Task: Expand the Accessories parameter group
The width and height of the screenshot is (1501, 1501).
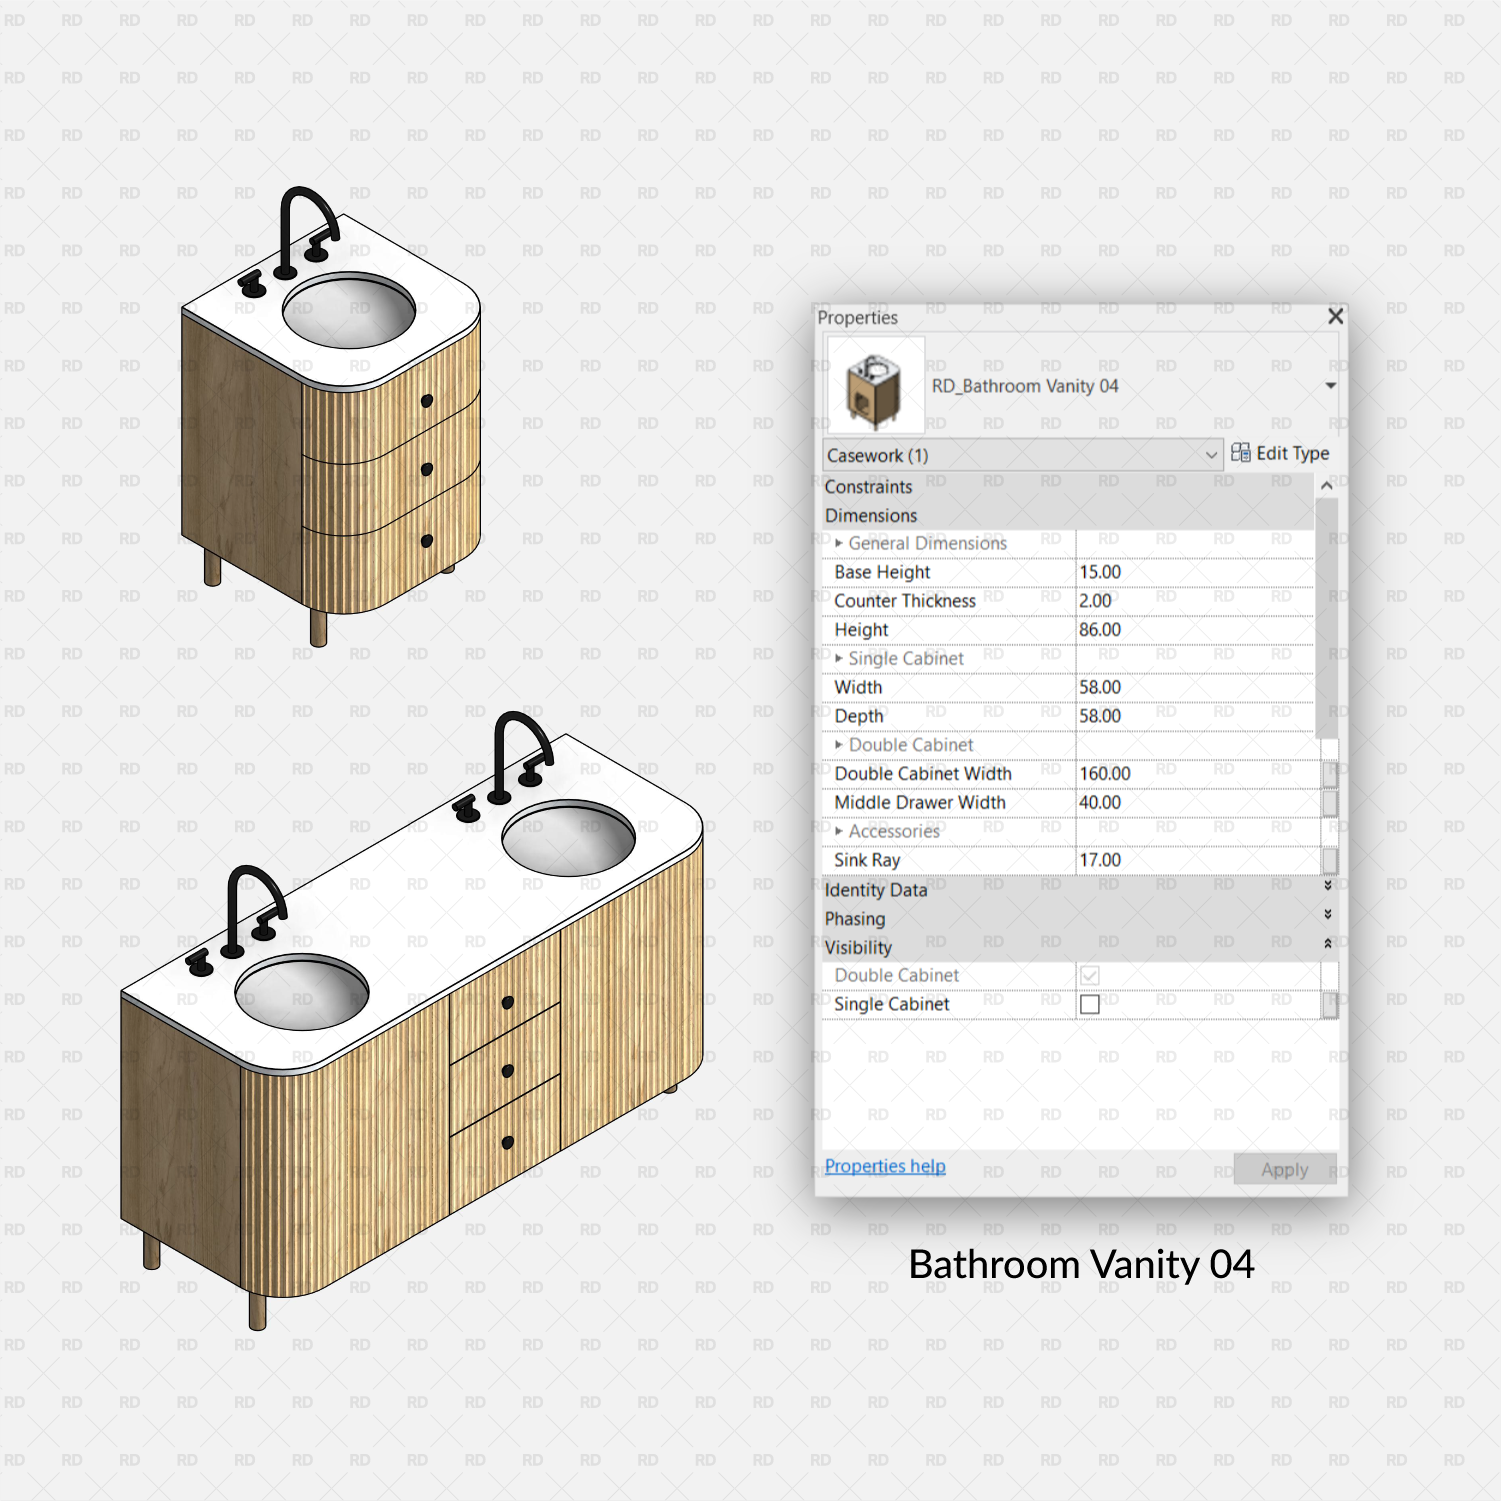Action: [838, 831]
